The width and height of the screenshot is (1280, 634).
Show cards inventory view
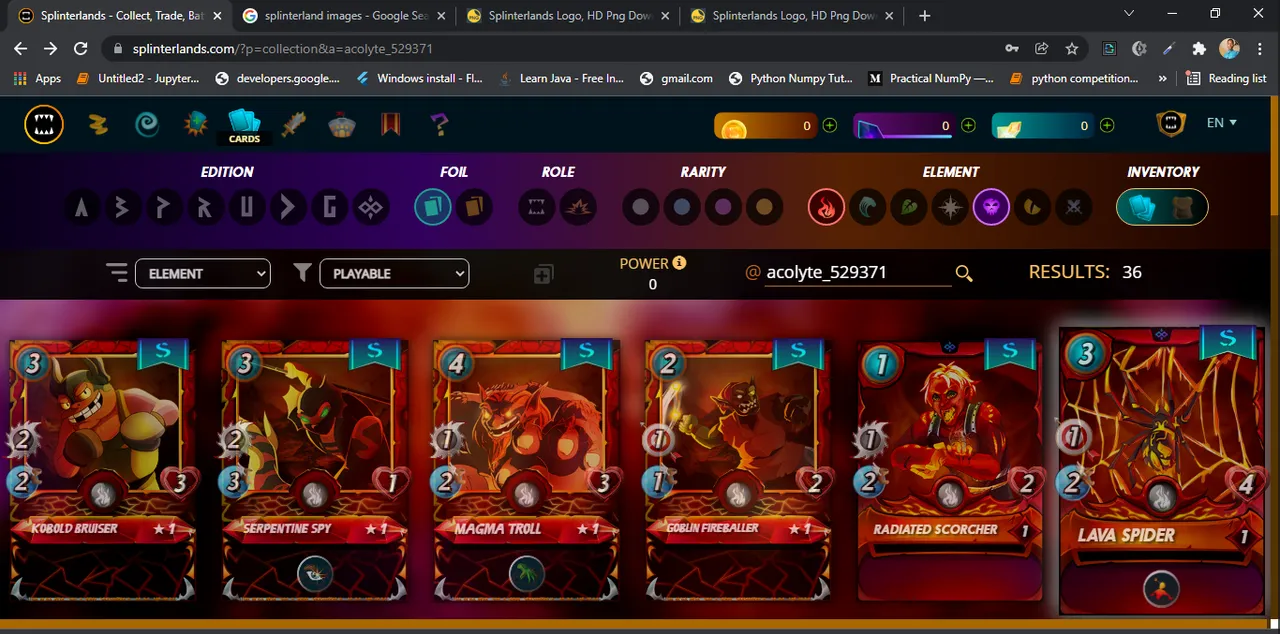tap(1142, 208)
